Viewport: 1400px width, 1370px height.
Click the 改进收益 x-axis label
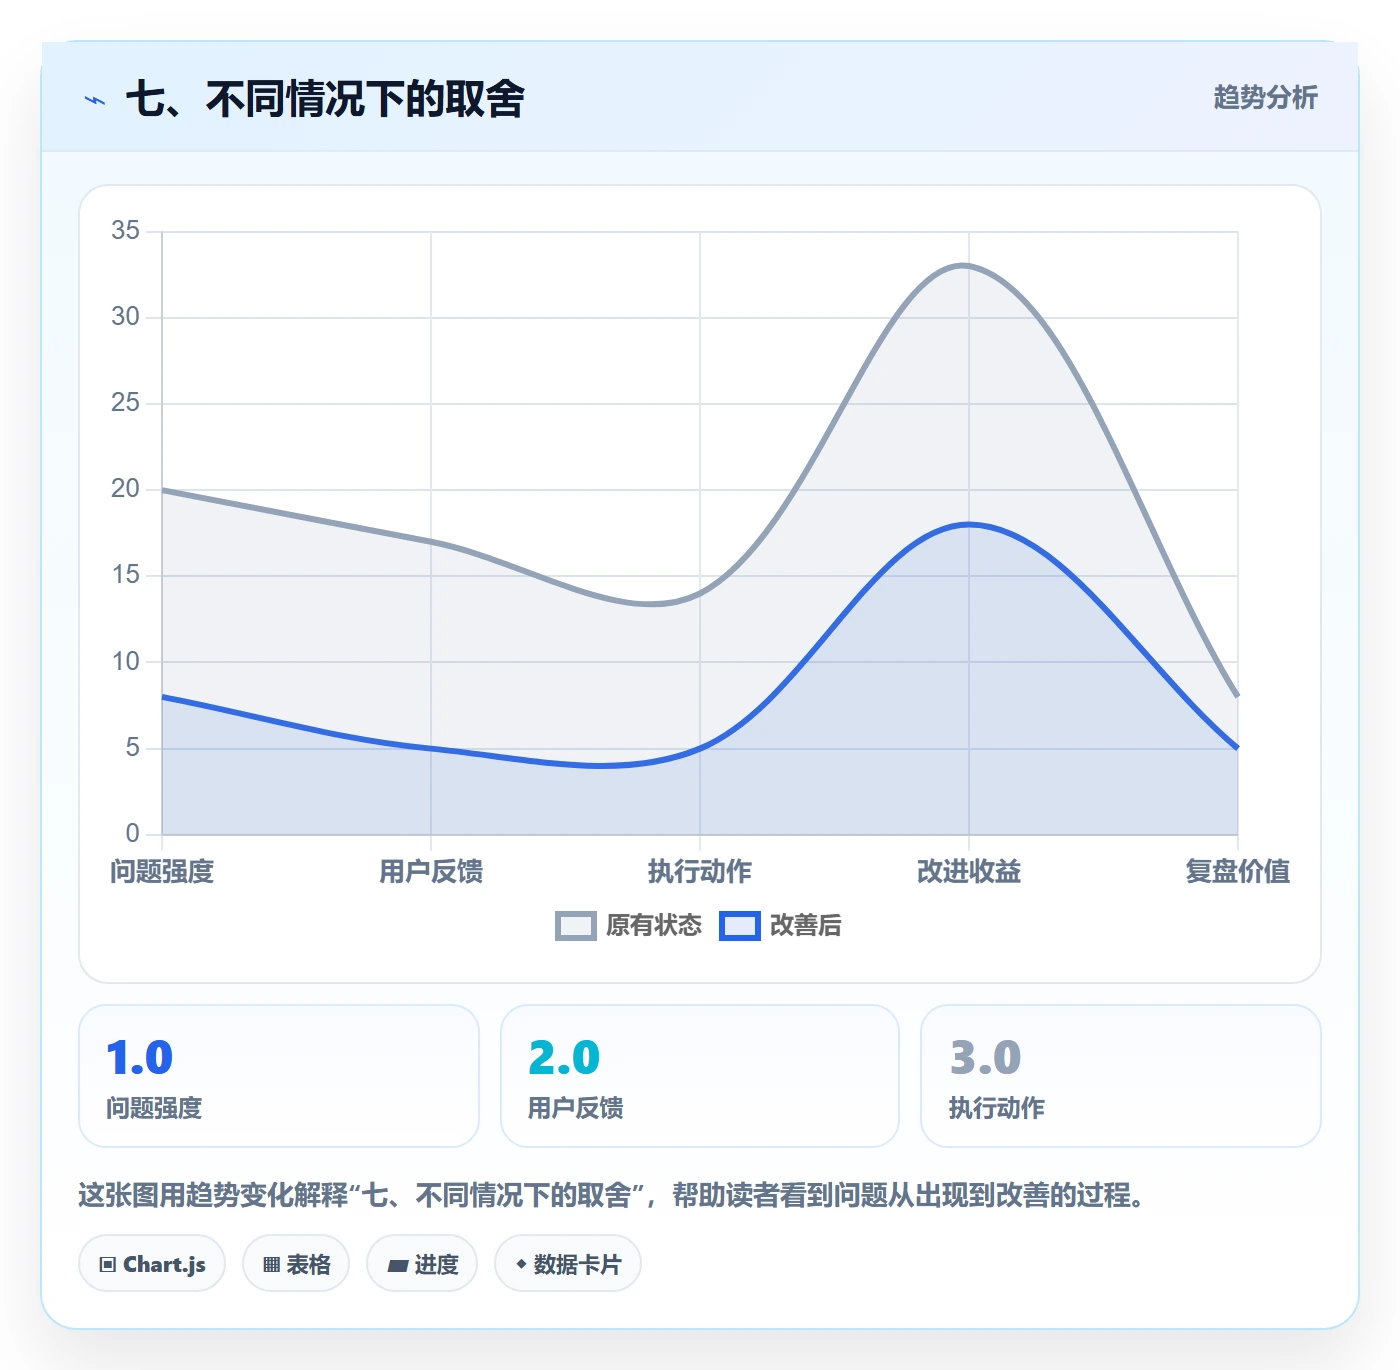969,872
